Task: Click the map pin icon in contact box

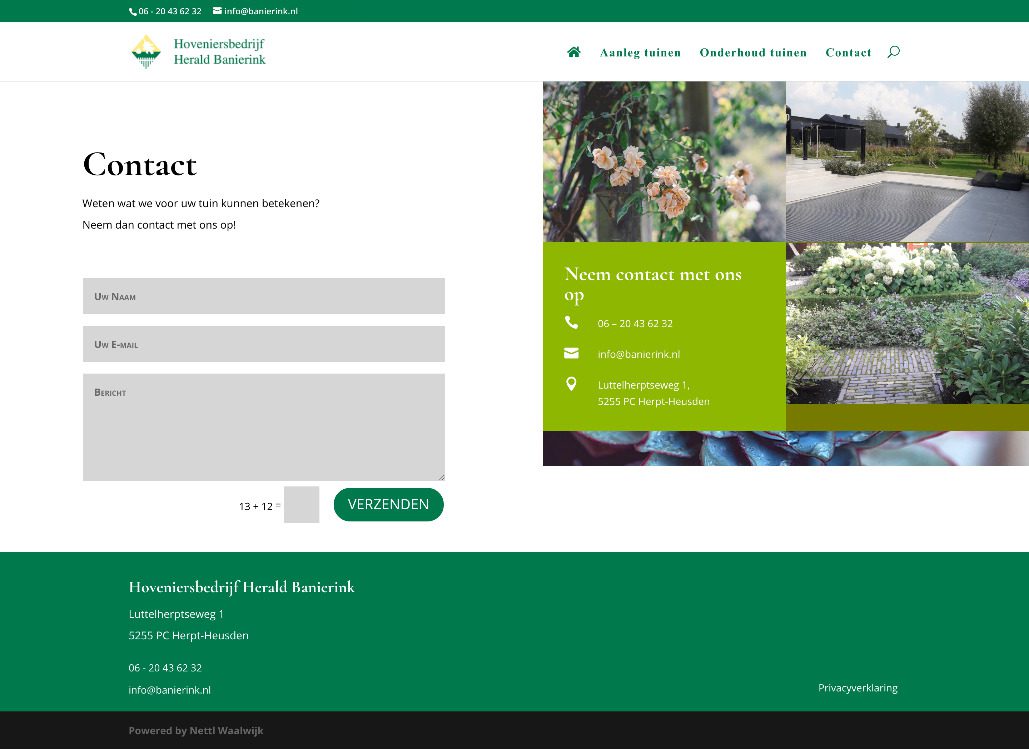Action: click(571, 384)
